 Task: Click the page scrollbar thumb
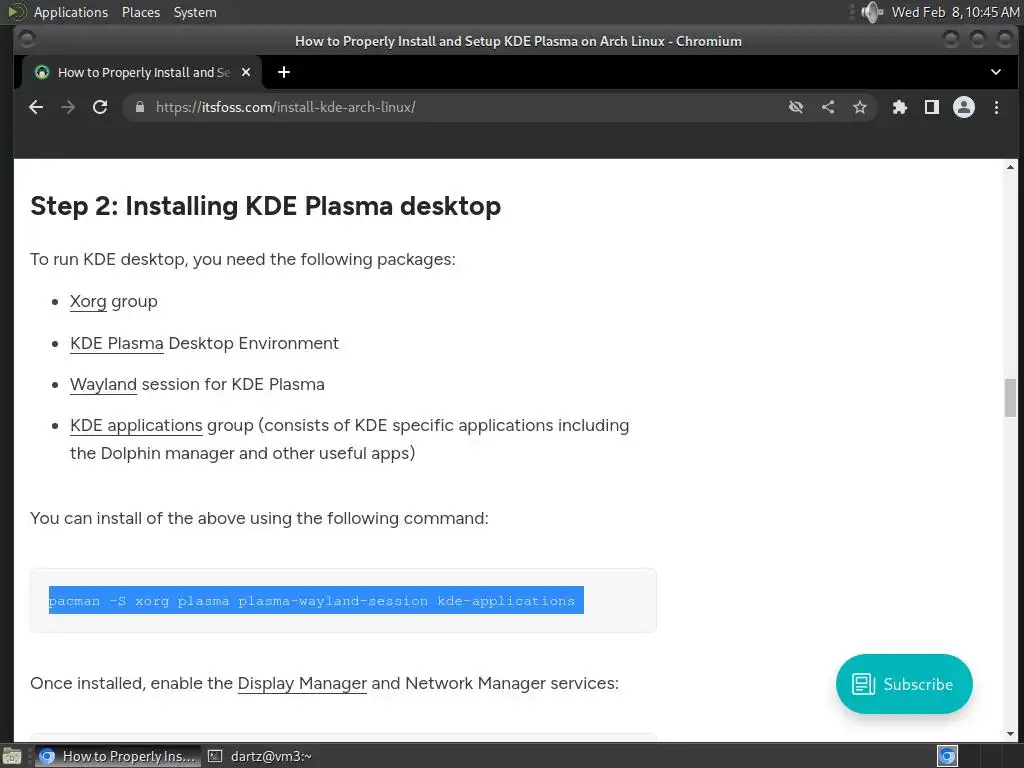tap(1010, 397)
